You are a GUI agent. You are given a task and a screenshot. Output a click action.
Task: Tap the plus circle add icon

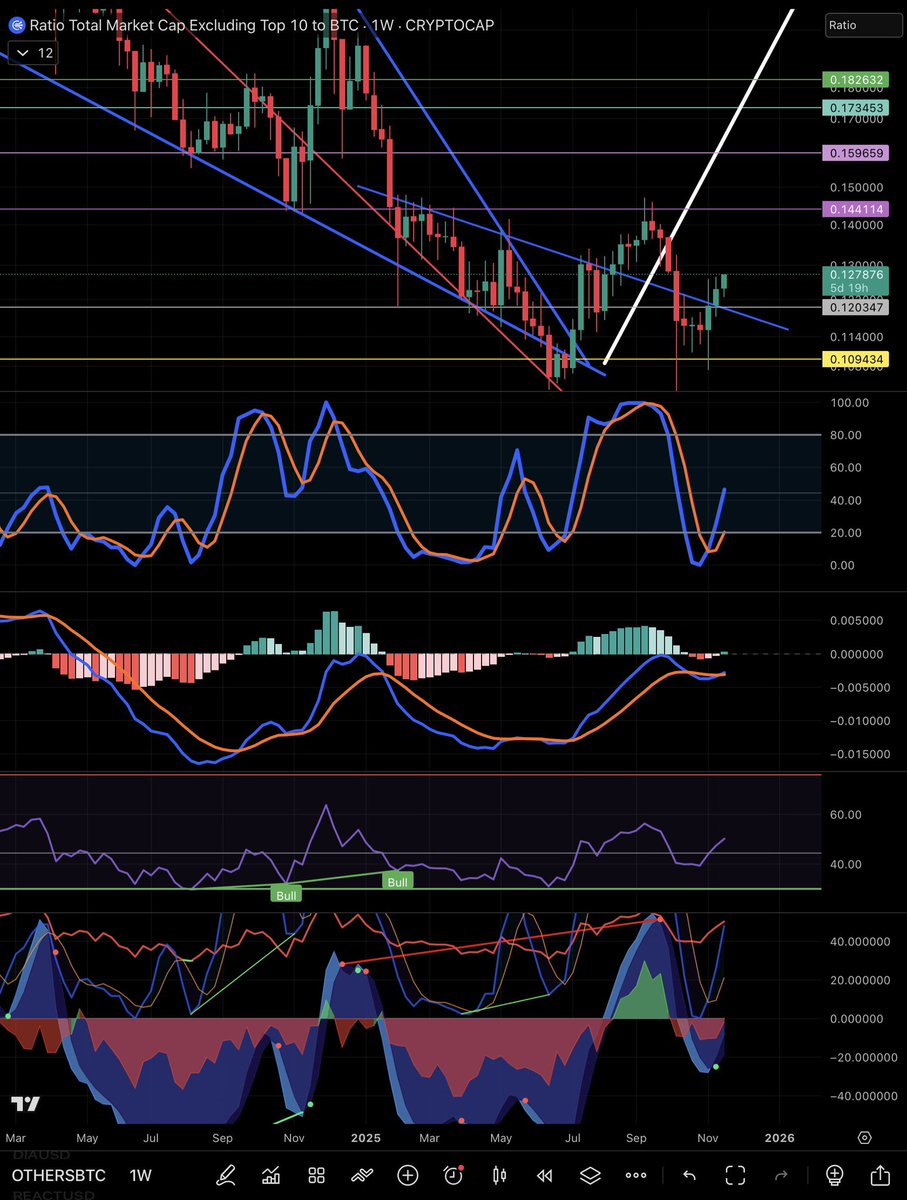[407, 1175]
